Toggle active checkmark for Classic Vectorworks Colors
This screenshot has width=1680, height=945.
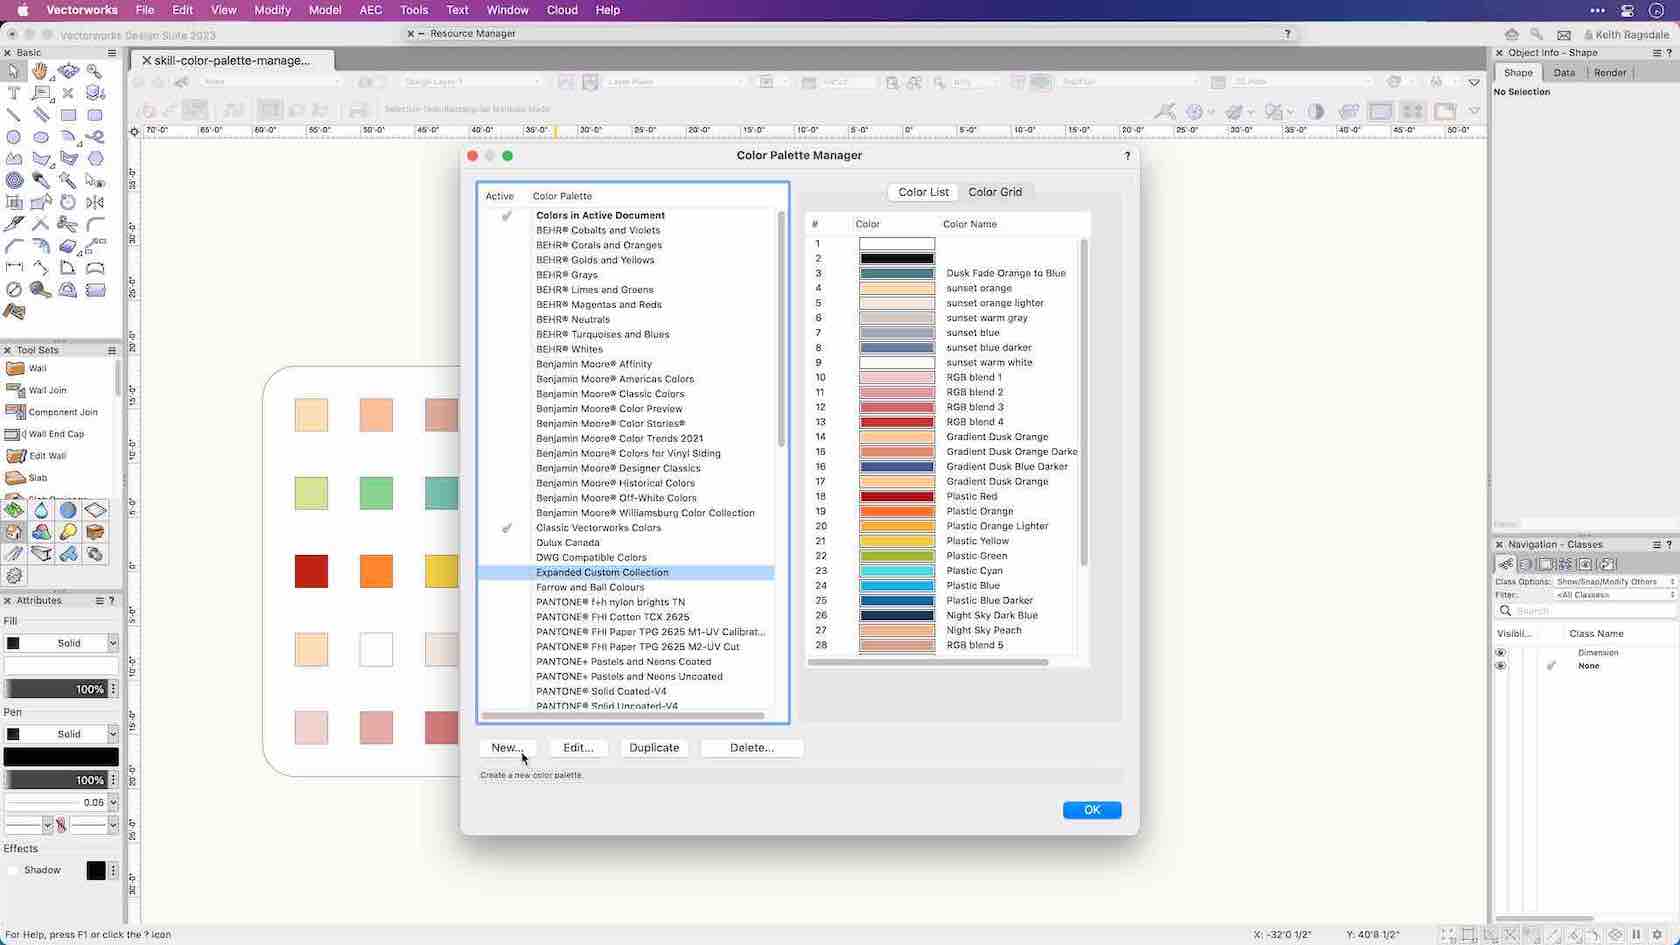tap(507, 528)
